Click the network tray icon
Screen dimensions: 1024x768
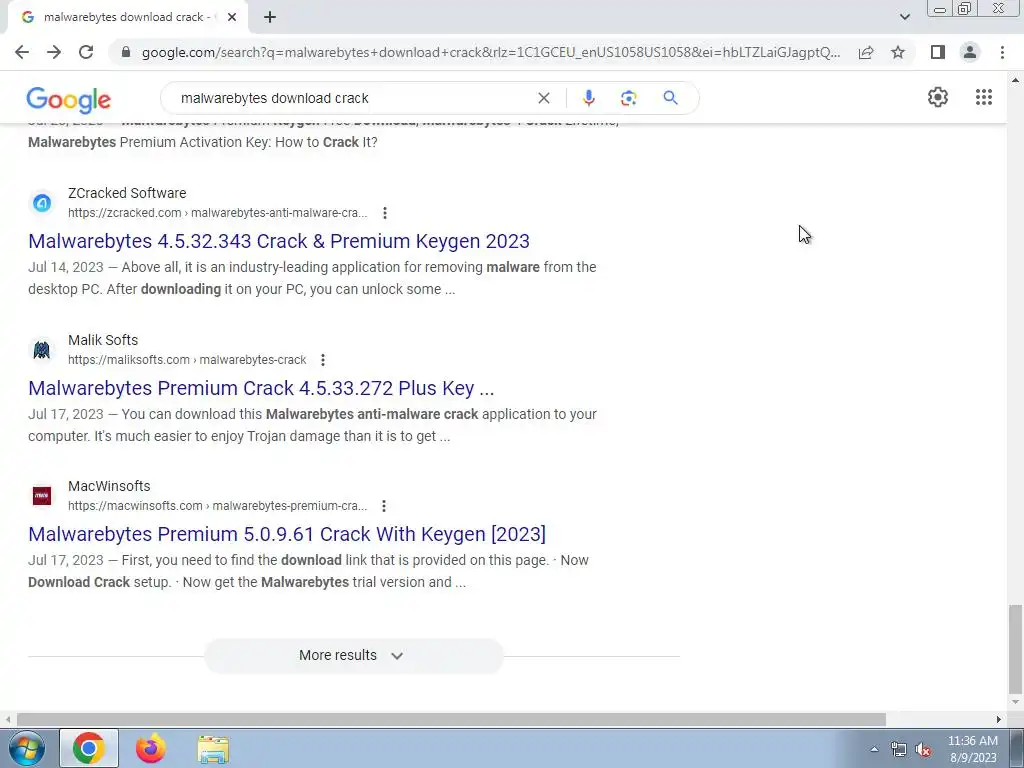coord(899,750)
